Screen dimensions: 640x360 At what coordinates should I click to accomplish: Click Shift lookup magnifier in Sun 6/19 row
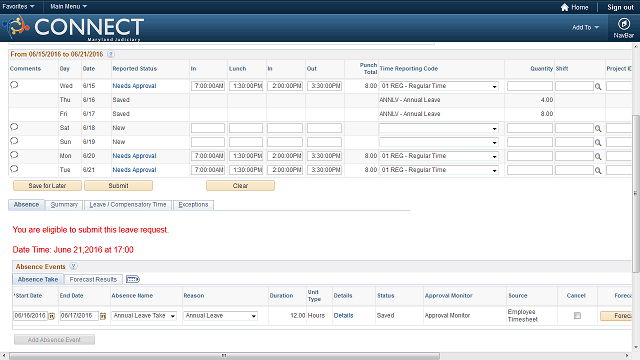598,142
